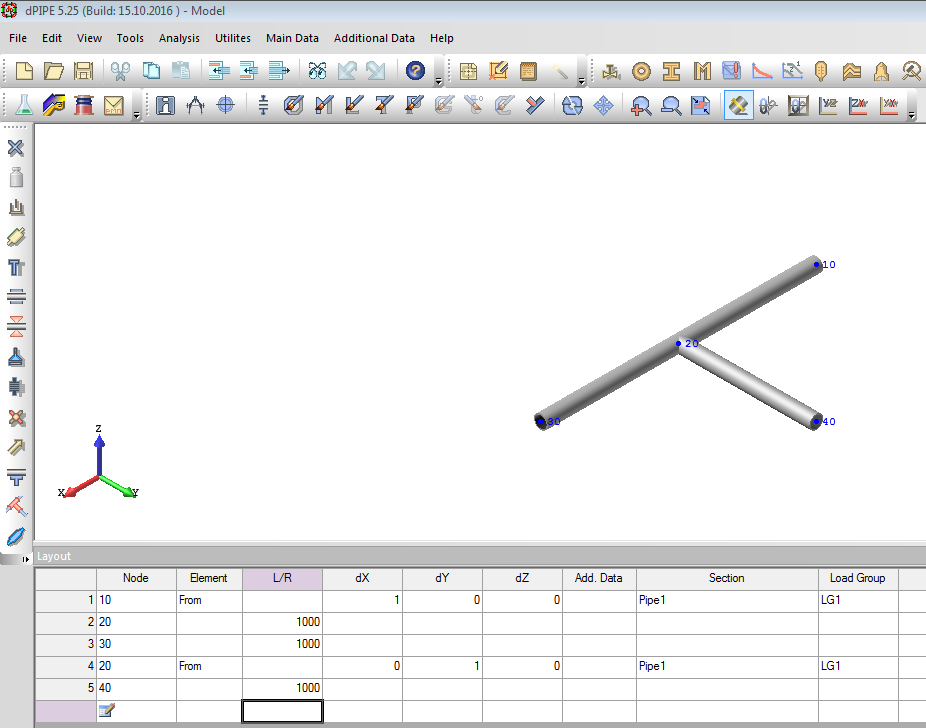
Task: Click the empty L/R cell in the new row
Action: coord(282,710)
